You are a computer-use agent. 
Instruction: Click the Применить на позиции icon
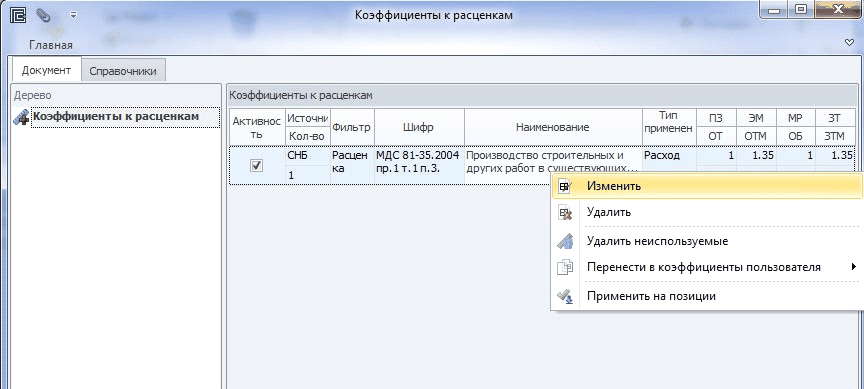[x=565, y=296]
